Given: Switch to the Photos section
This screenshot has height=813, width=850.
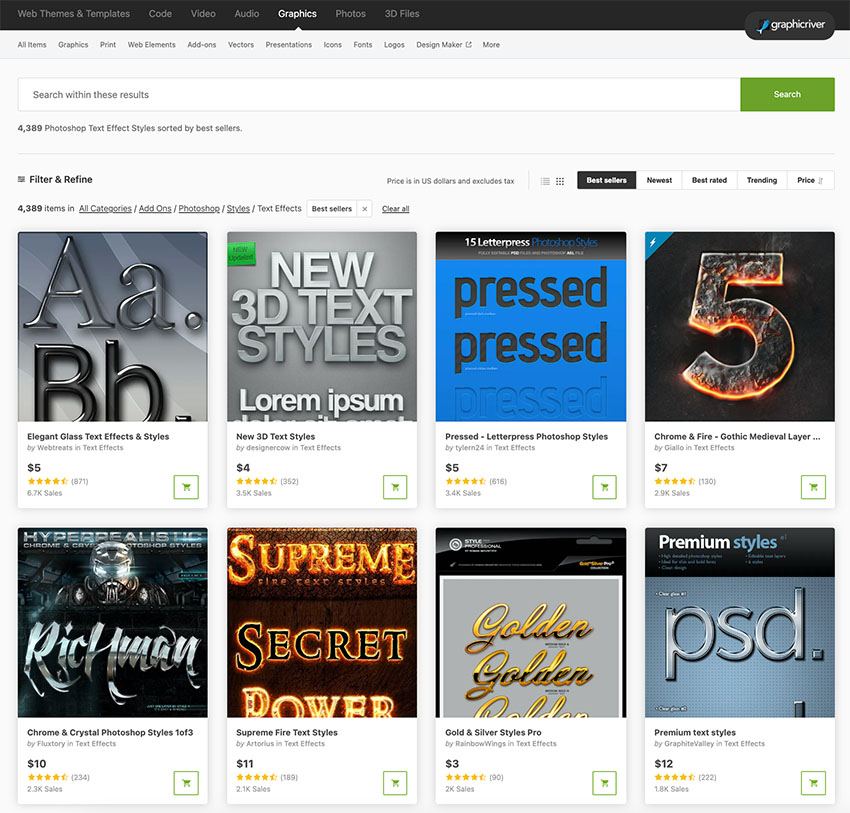Looking at the screenshot, I should [x=350, y=14].
